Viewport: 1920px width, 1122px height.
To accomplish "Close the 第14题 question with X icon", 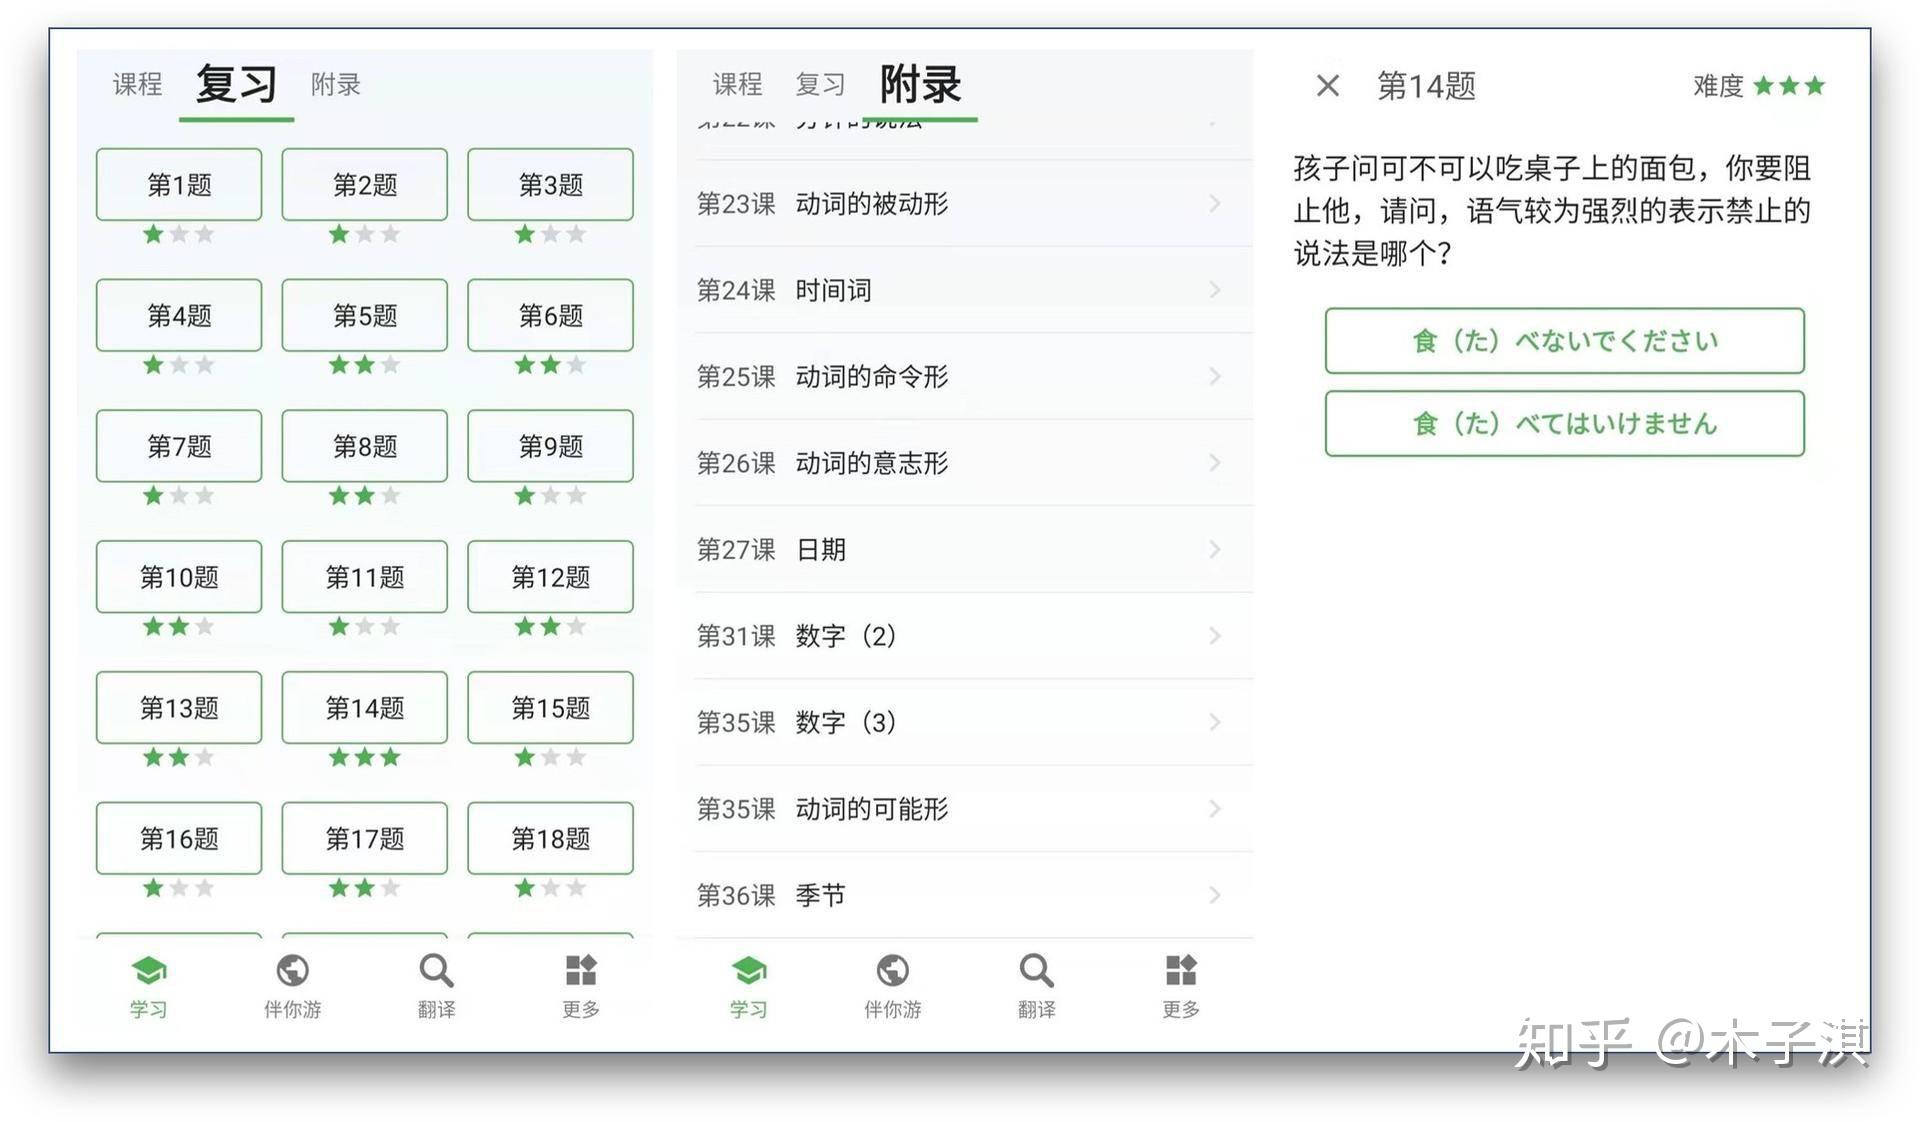I will click(1327, 86).
